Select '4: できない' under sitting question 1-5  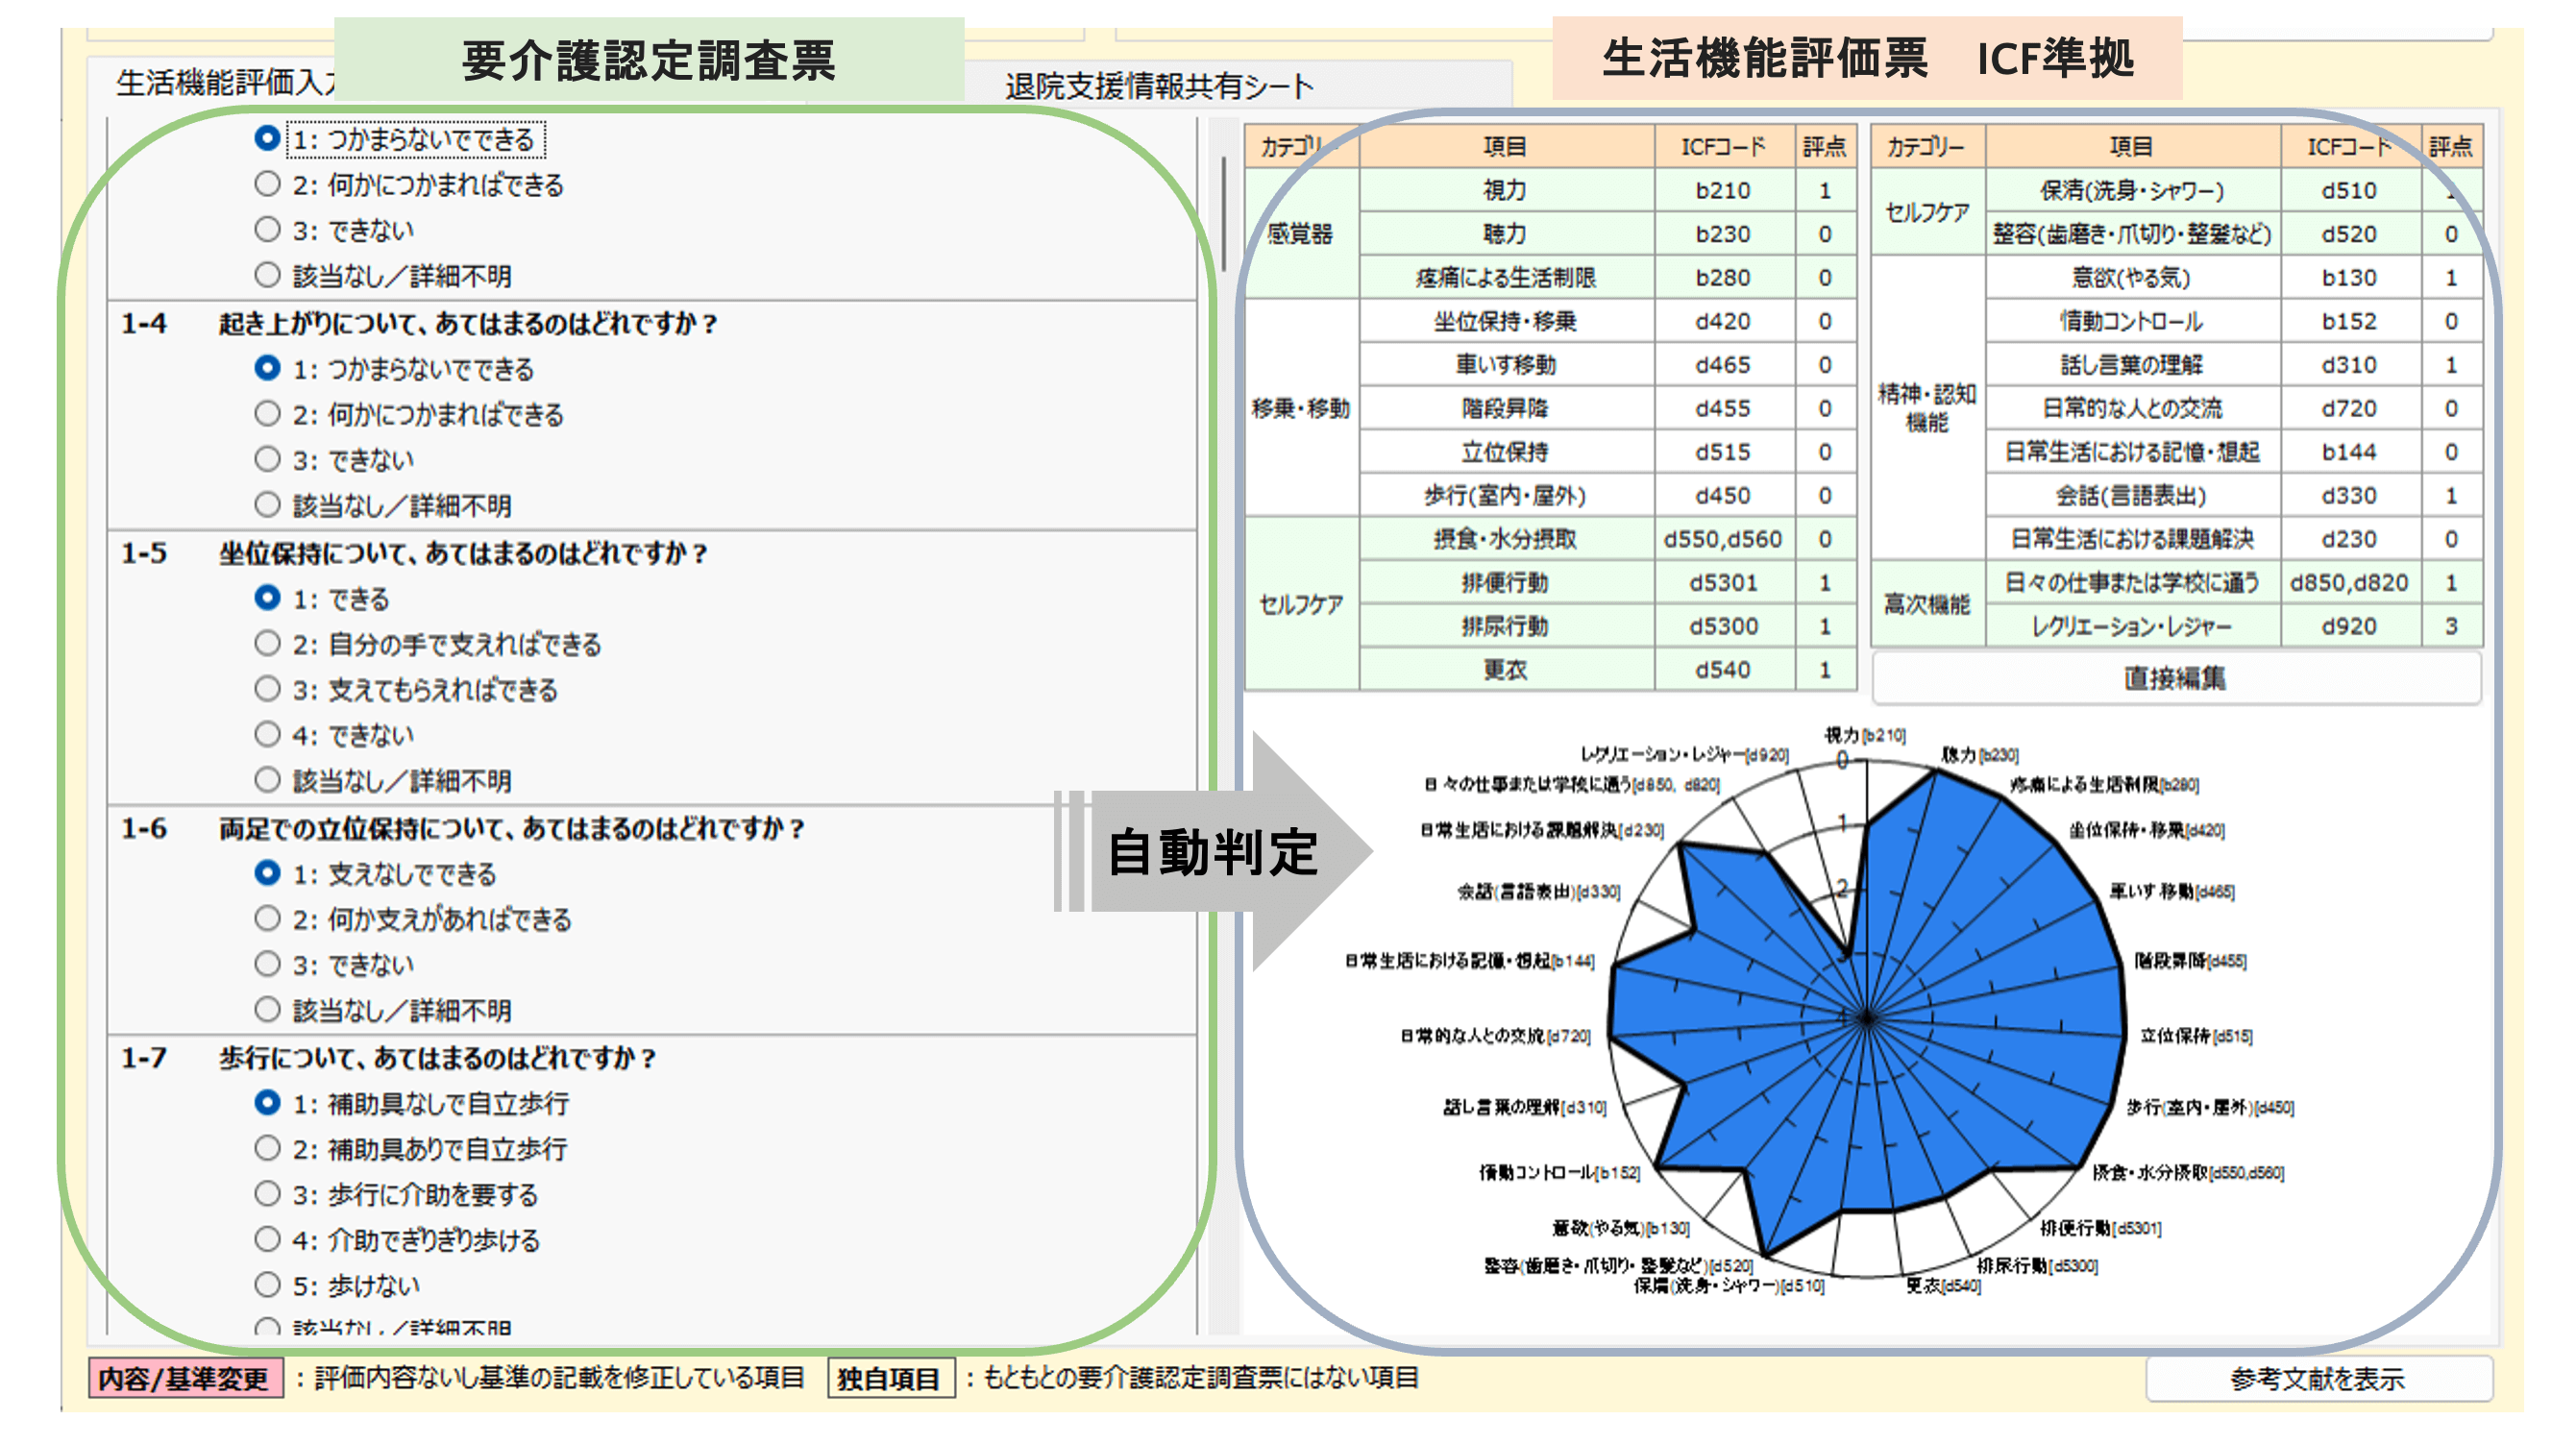[x=267, y=735]
